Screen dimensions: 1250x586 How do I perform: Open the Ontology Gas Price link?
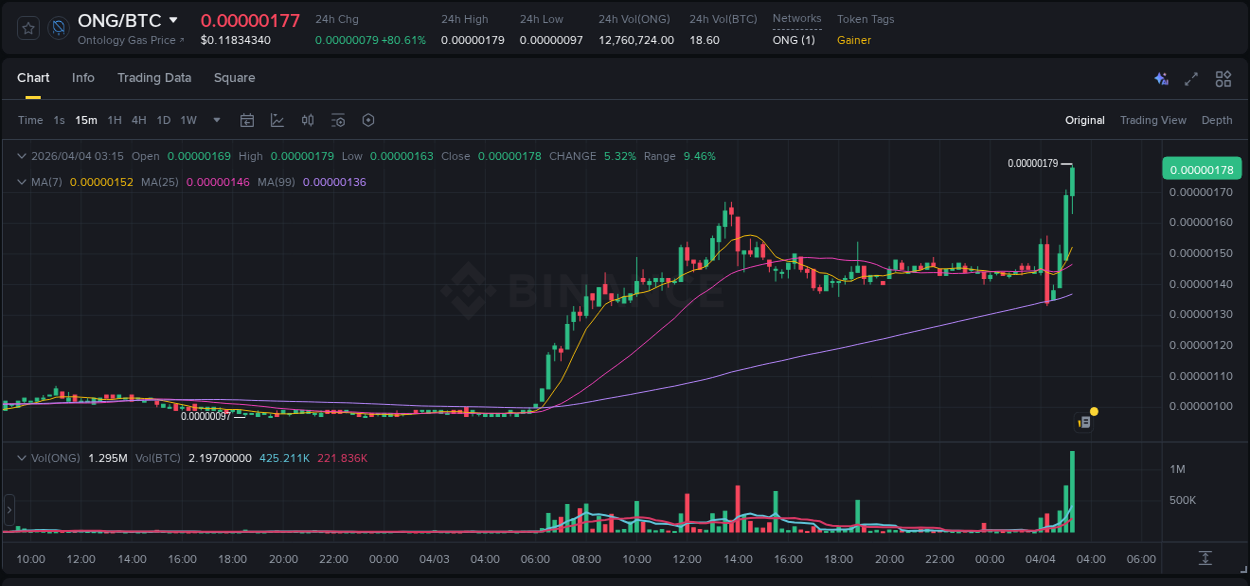point(131,40)
